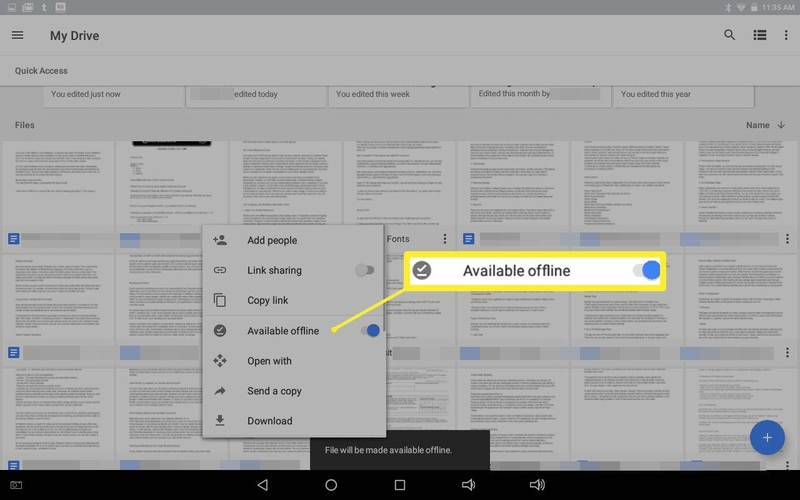Select Add people menu entry
This screenshot has width=800, height=500.
coord(293,240)
